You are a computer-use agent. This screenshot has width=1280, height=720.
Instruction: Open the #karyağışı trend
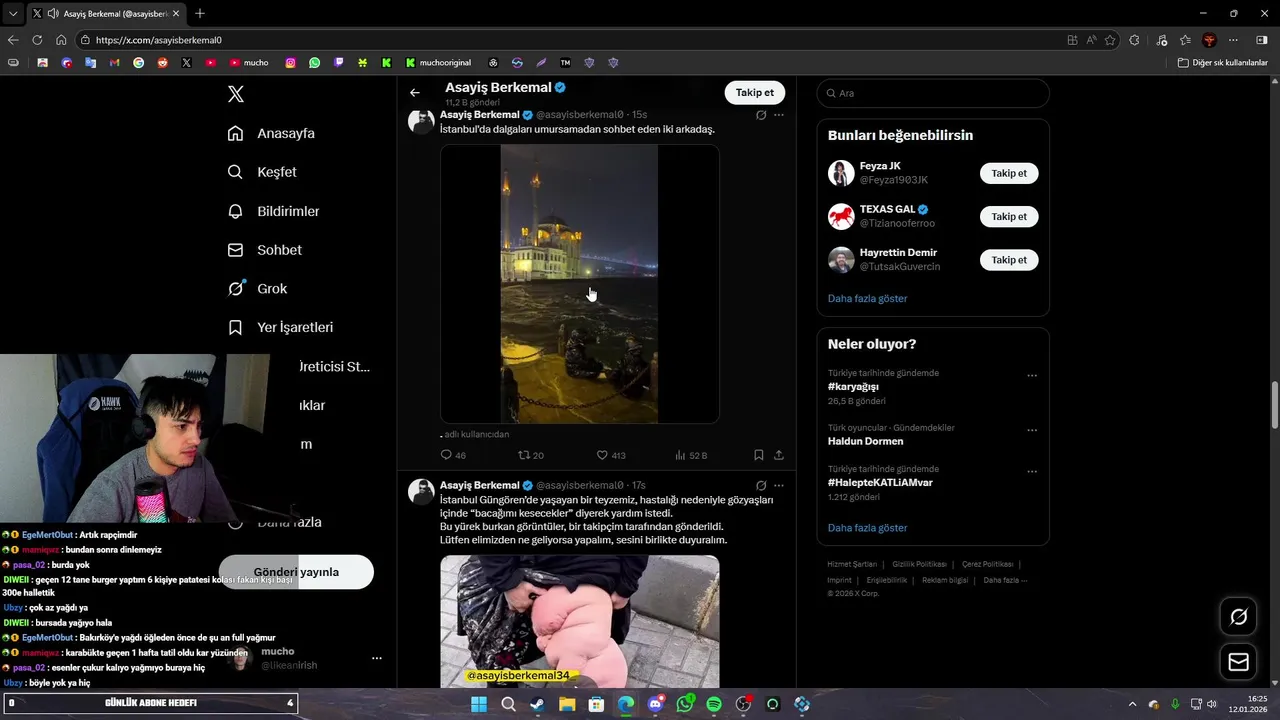[x=853, y=387]
